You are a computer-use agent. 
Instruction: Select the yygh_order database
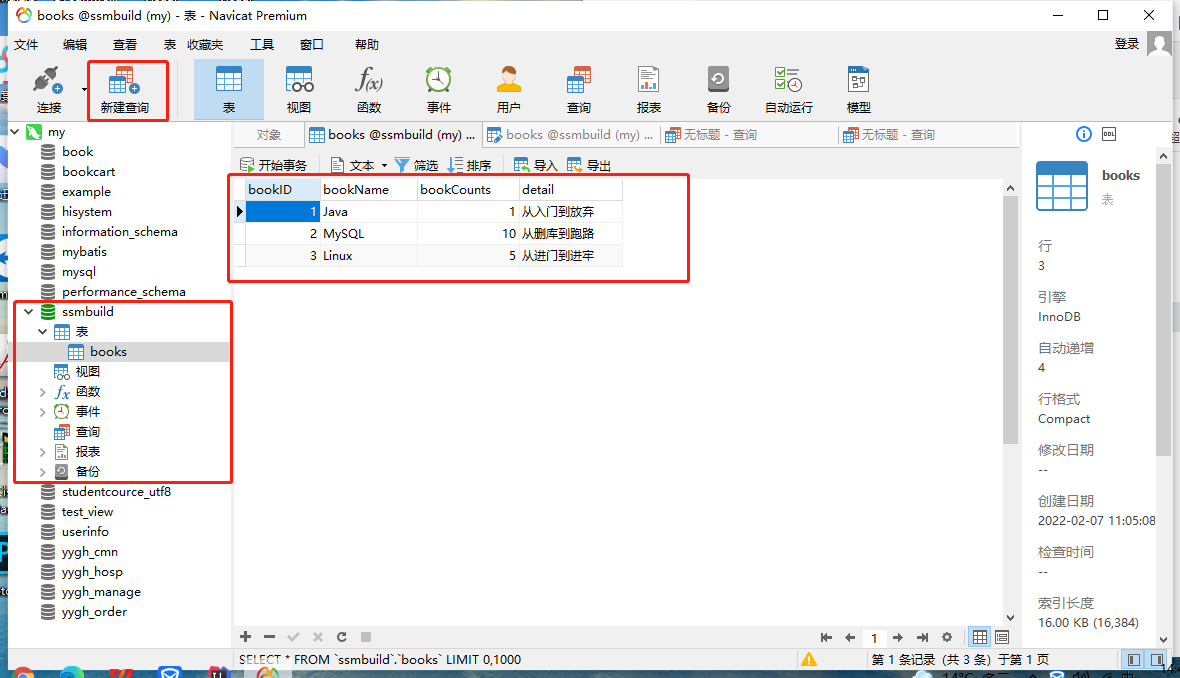click(x=94, y=612)
